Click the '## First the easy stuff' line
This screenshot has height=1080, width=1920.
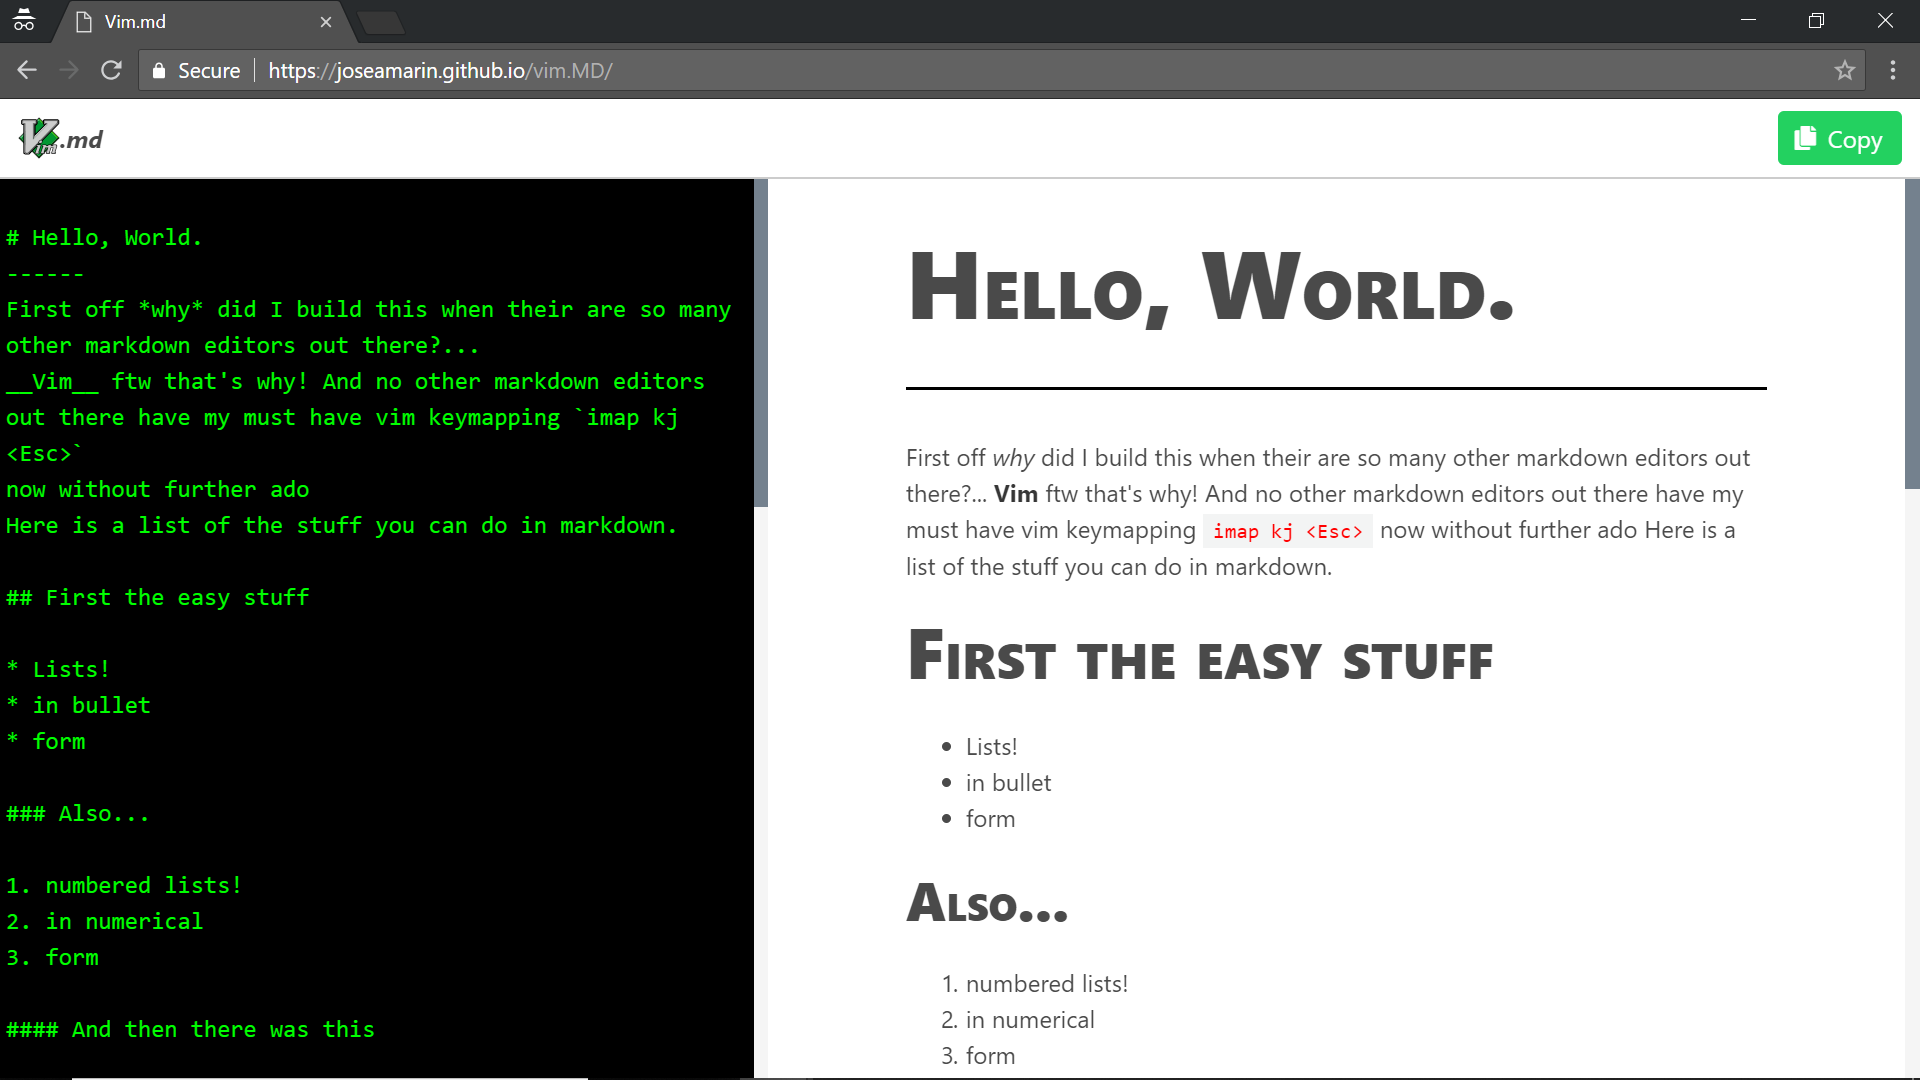pyautogui.click(x=158, y=598)
